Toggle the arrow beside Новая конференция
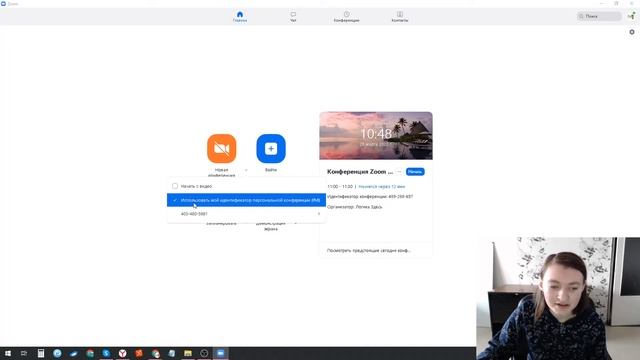 (x=246, y=170)
